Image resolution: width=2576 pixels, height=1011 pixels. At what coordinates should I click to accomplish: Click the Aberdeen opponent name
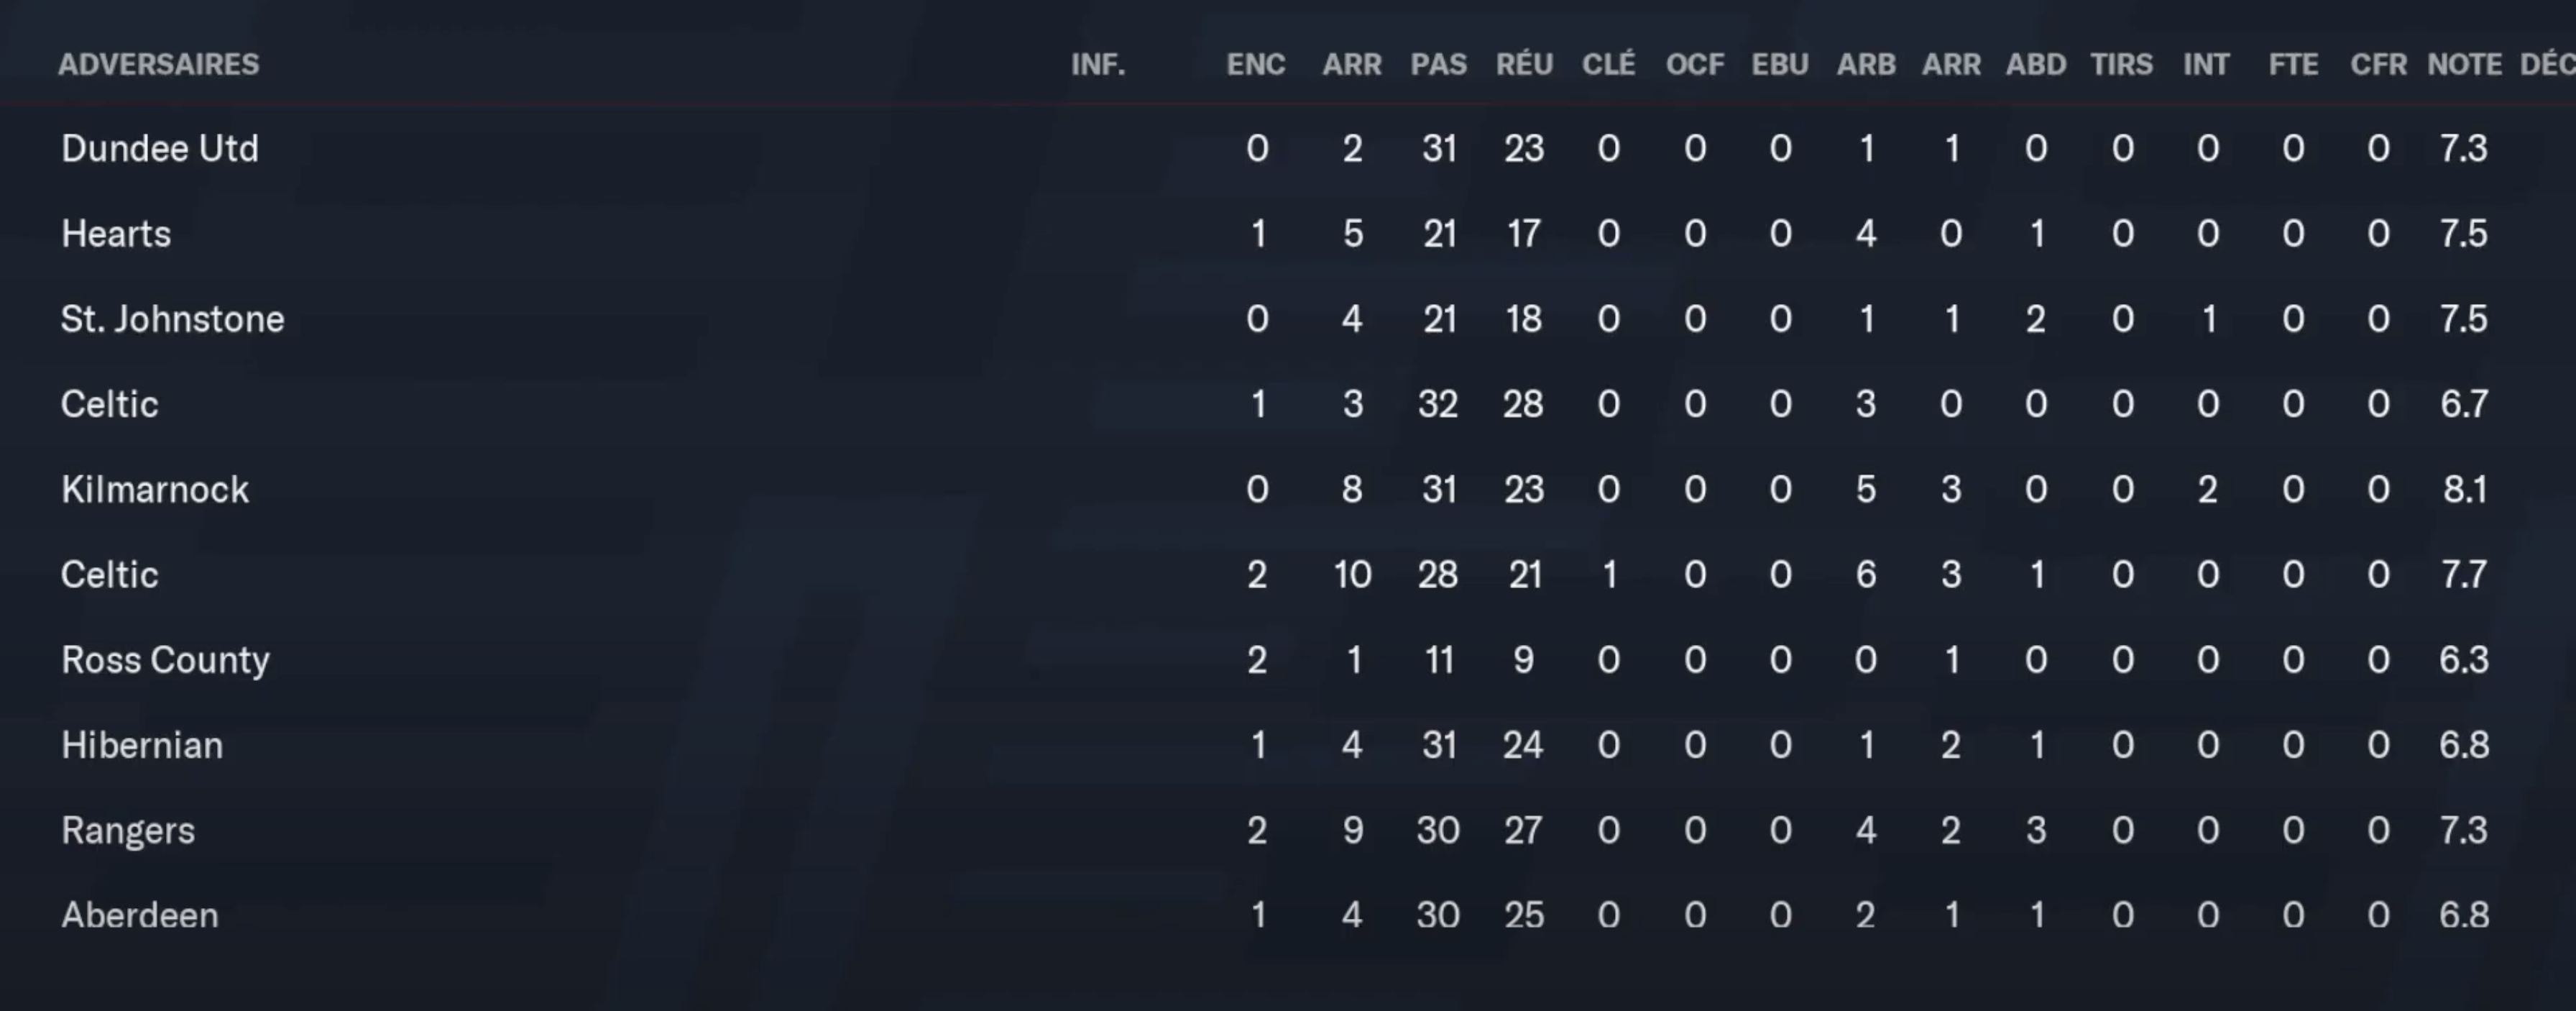tap(139, 915)
